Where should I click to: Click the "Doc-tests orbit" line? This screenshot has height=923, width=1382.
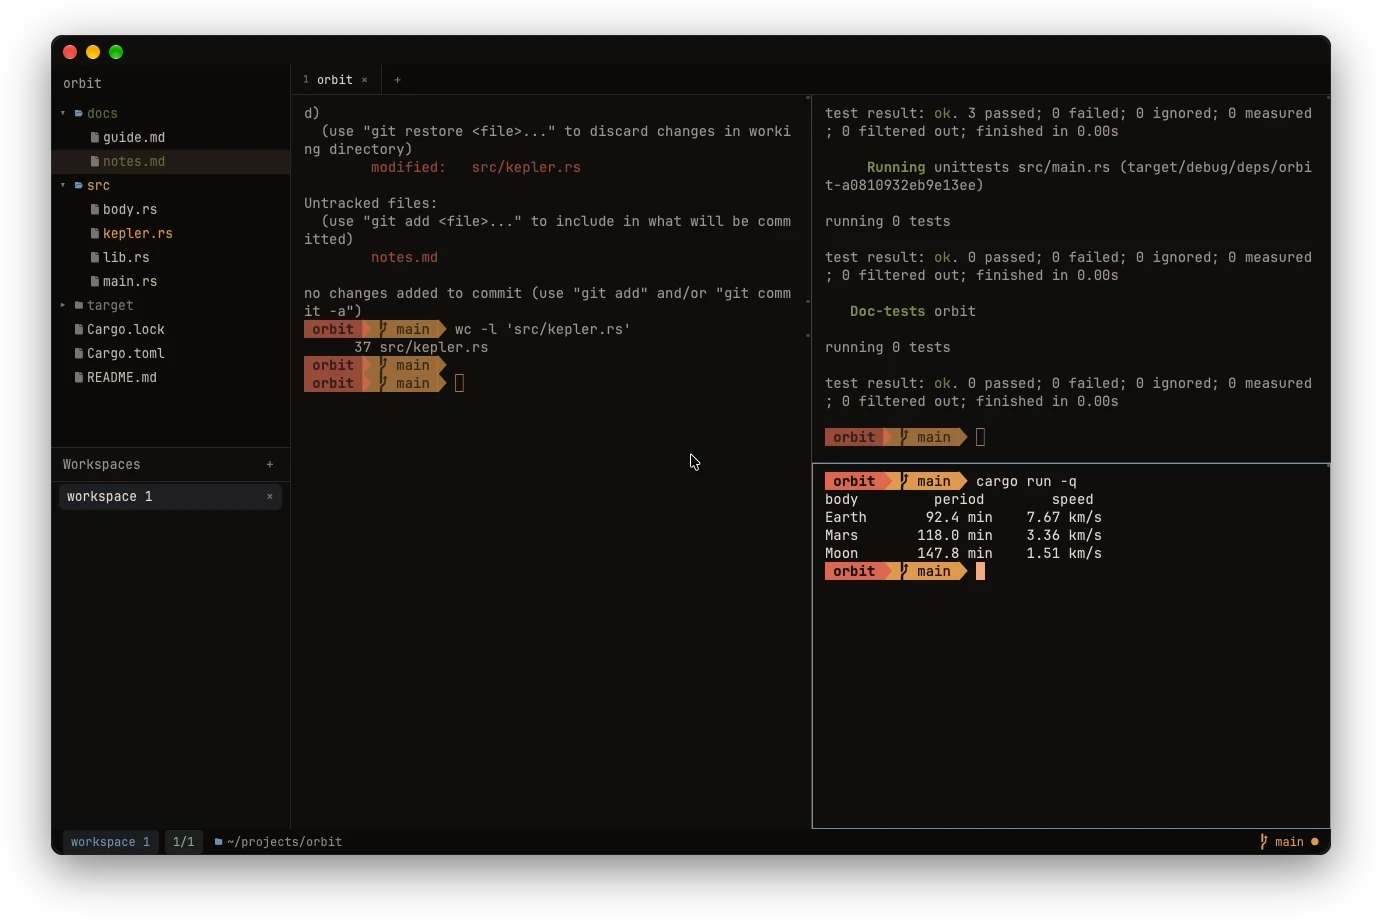pos(913,311)
